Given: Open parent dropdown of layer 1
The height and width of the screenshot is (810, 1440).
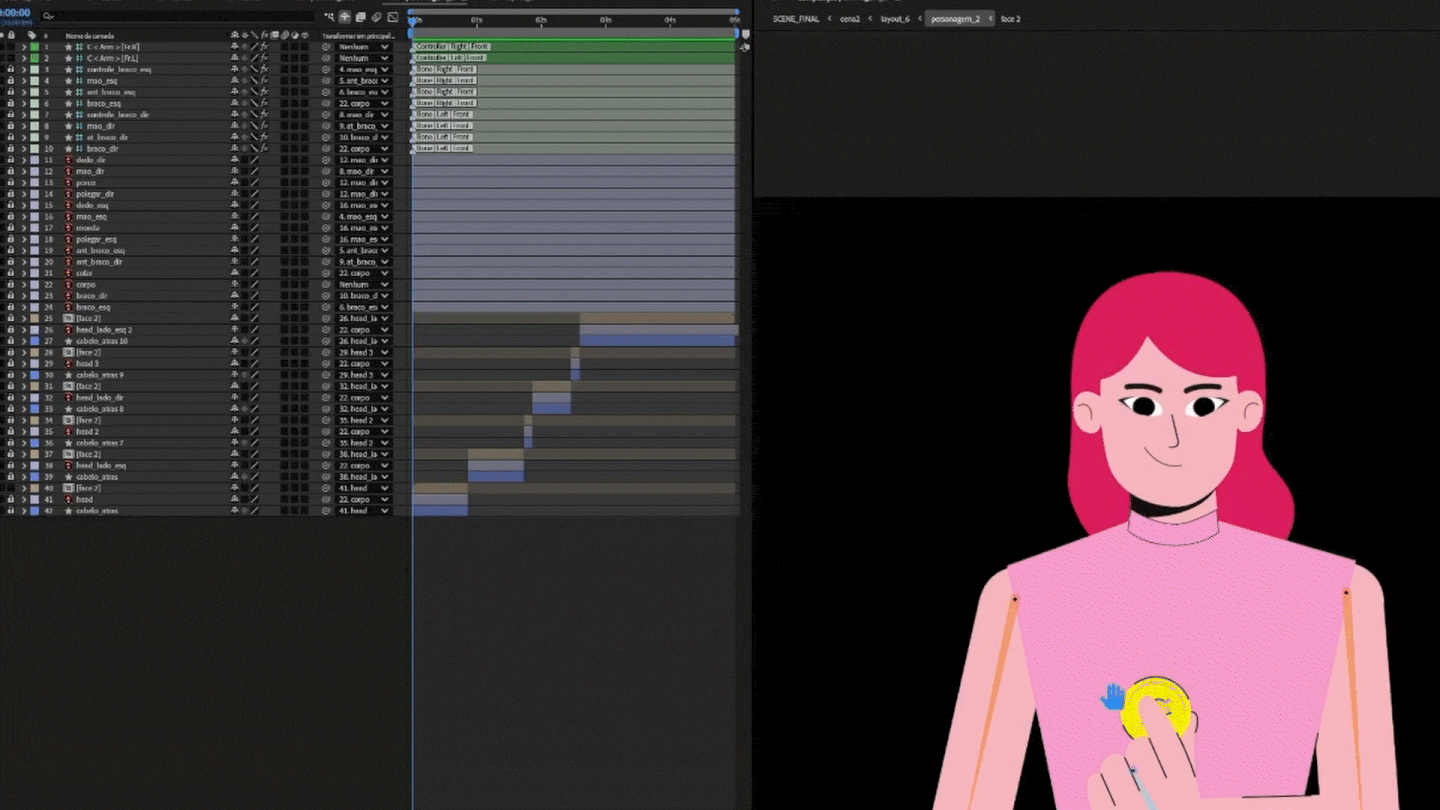Looking at the screenshot, I should pyautogui.click(x=363, y=47).
